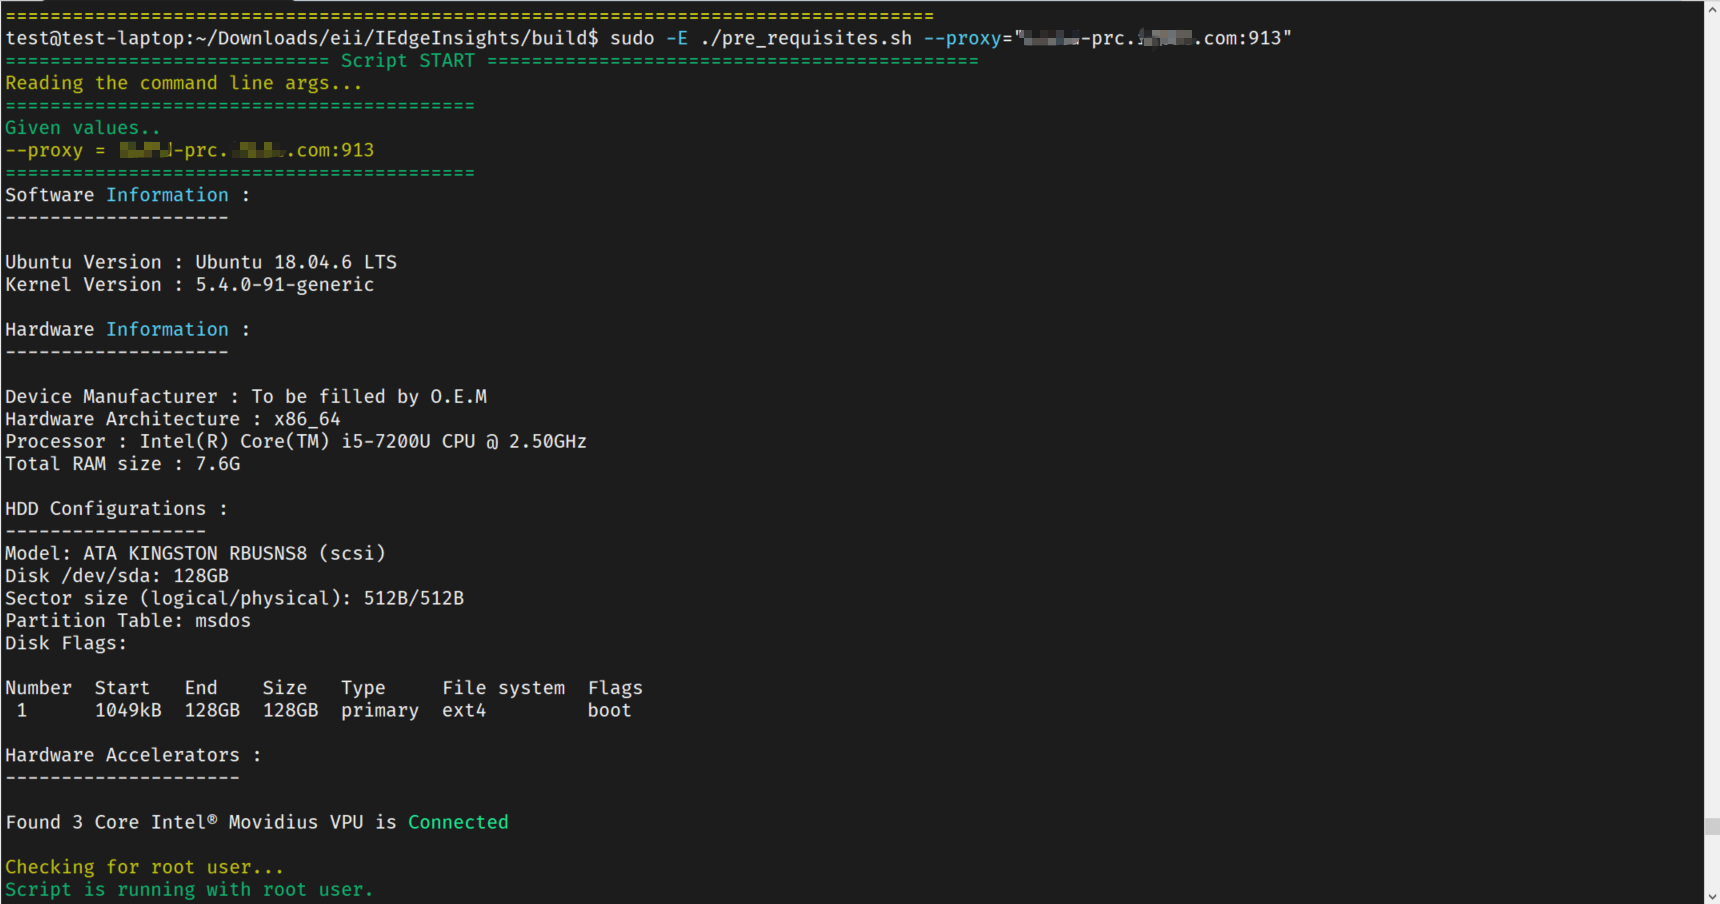Click the KINGSTON RBUSNS8 model line
The width and height of the screenshot is (1720, 904).
[195, 553]
